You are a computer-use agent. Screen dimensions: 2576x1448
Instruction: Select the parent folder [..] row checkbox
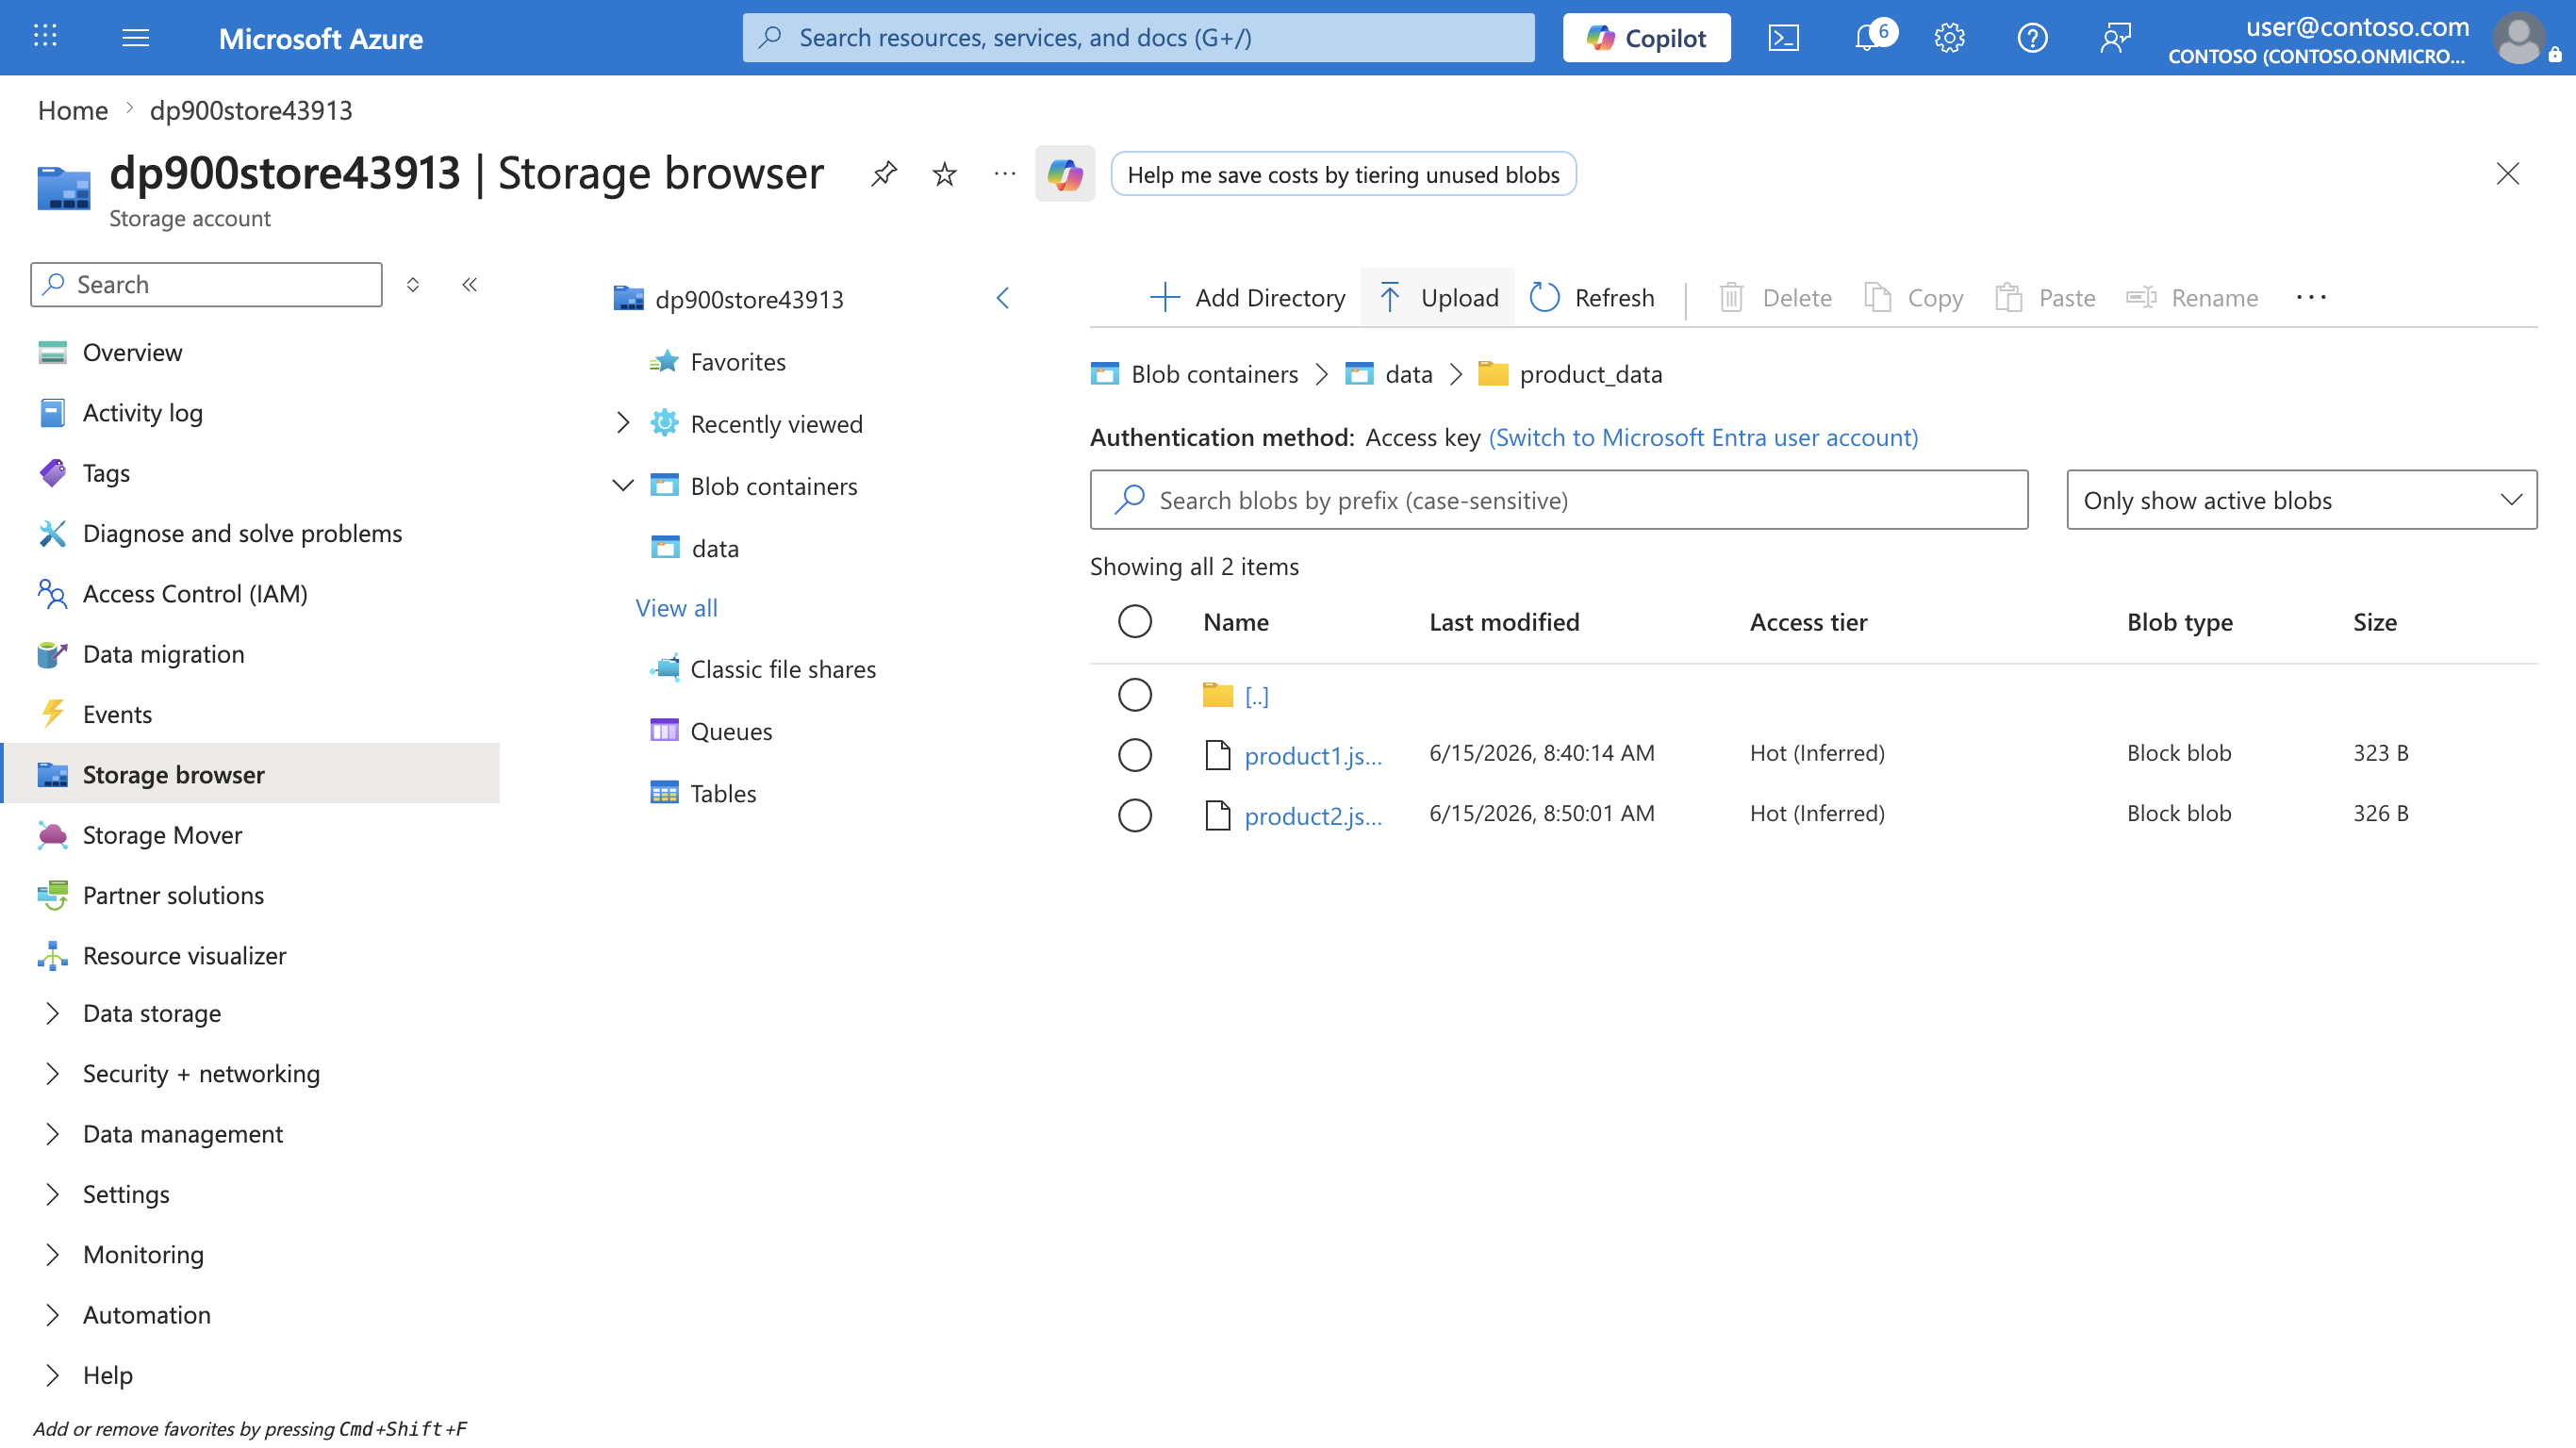point(1134,694)
